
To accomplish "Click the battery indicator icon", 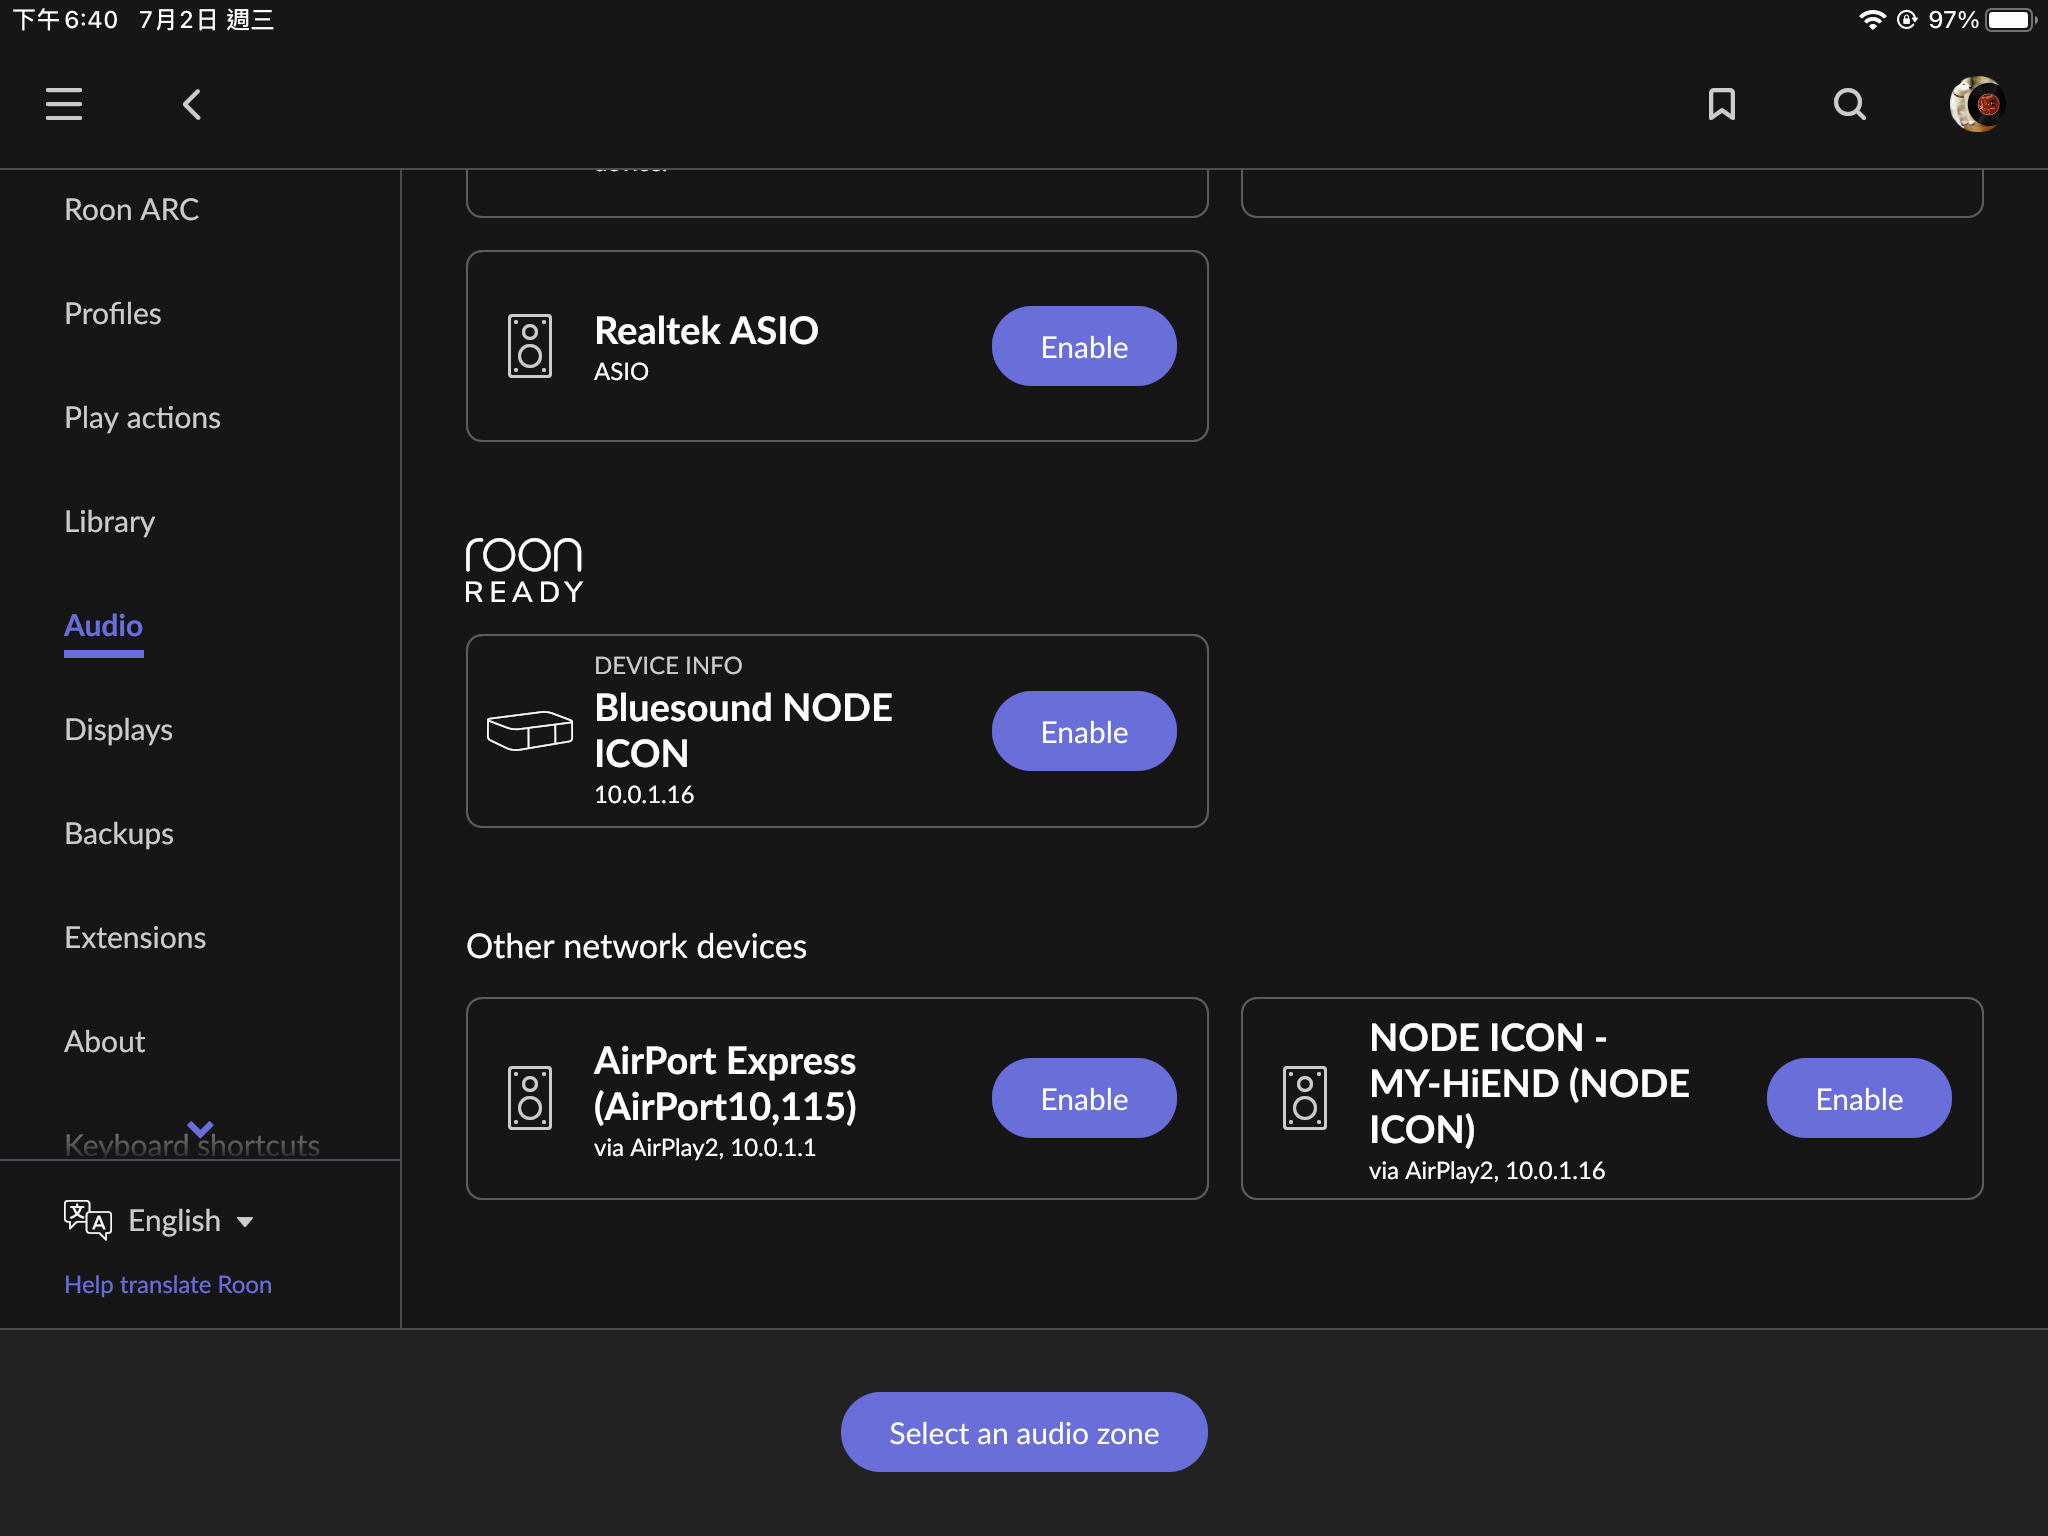I will (2011, 20).
